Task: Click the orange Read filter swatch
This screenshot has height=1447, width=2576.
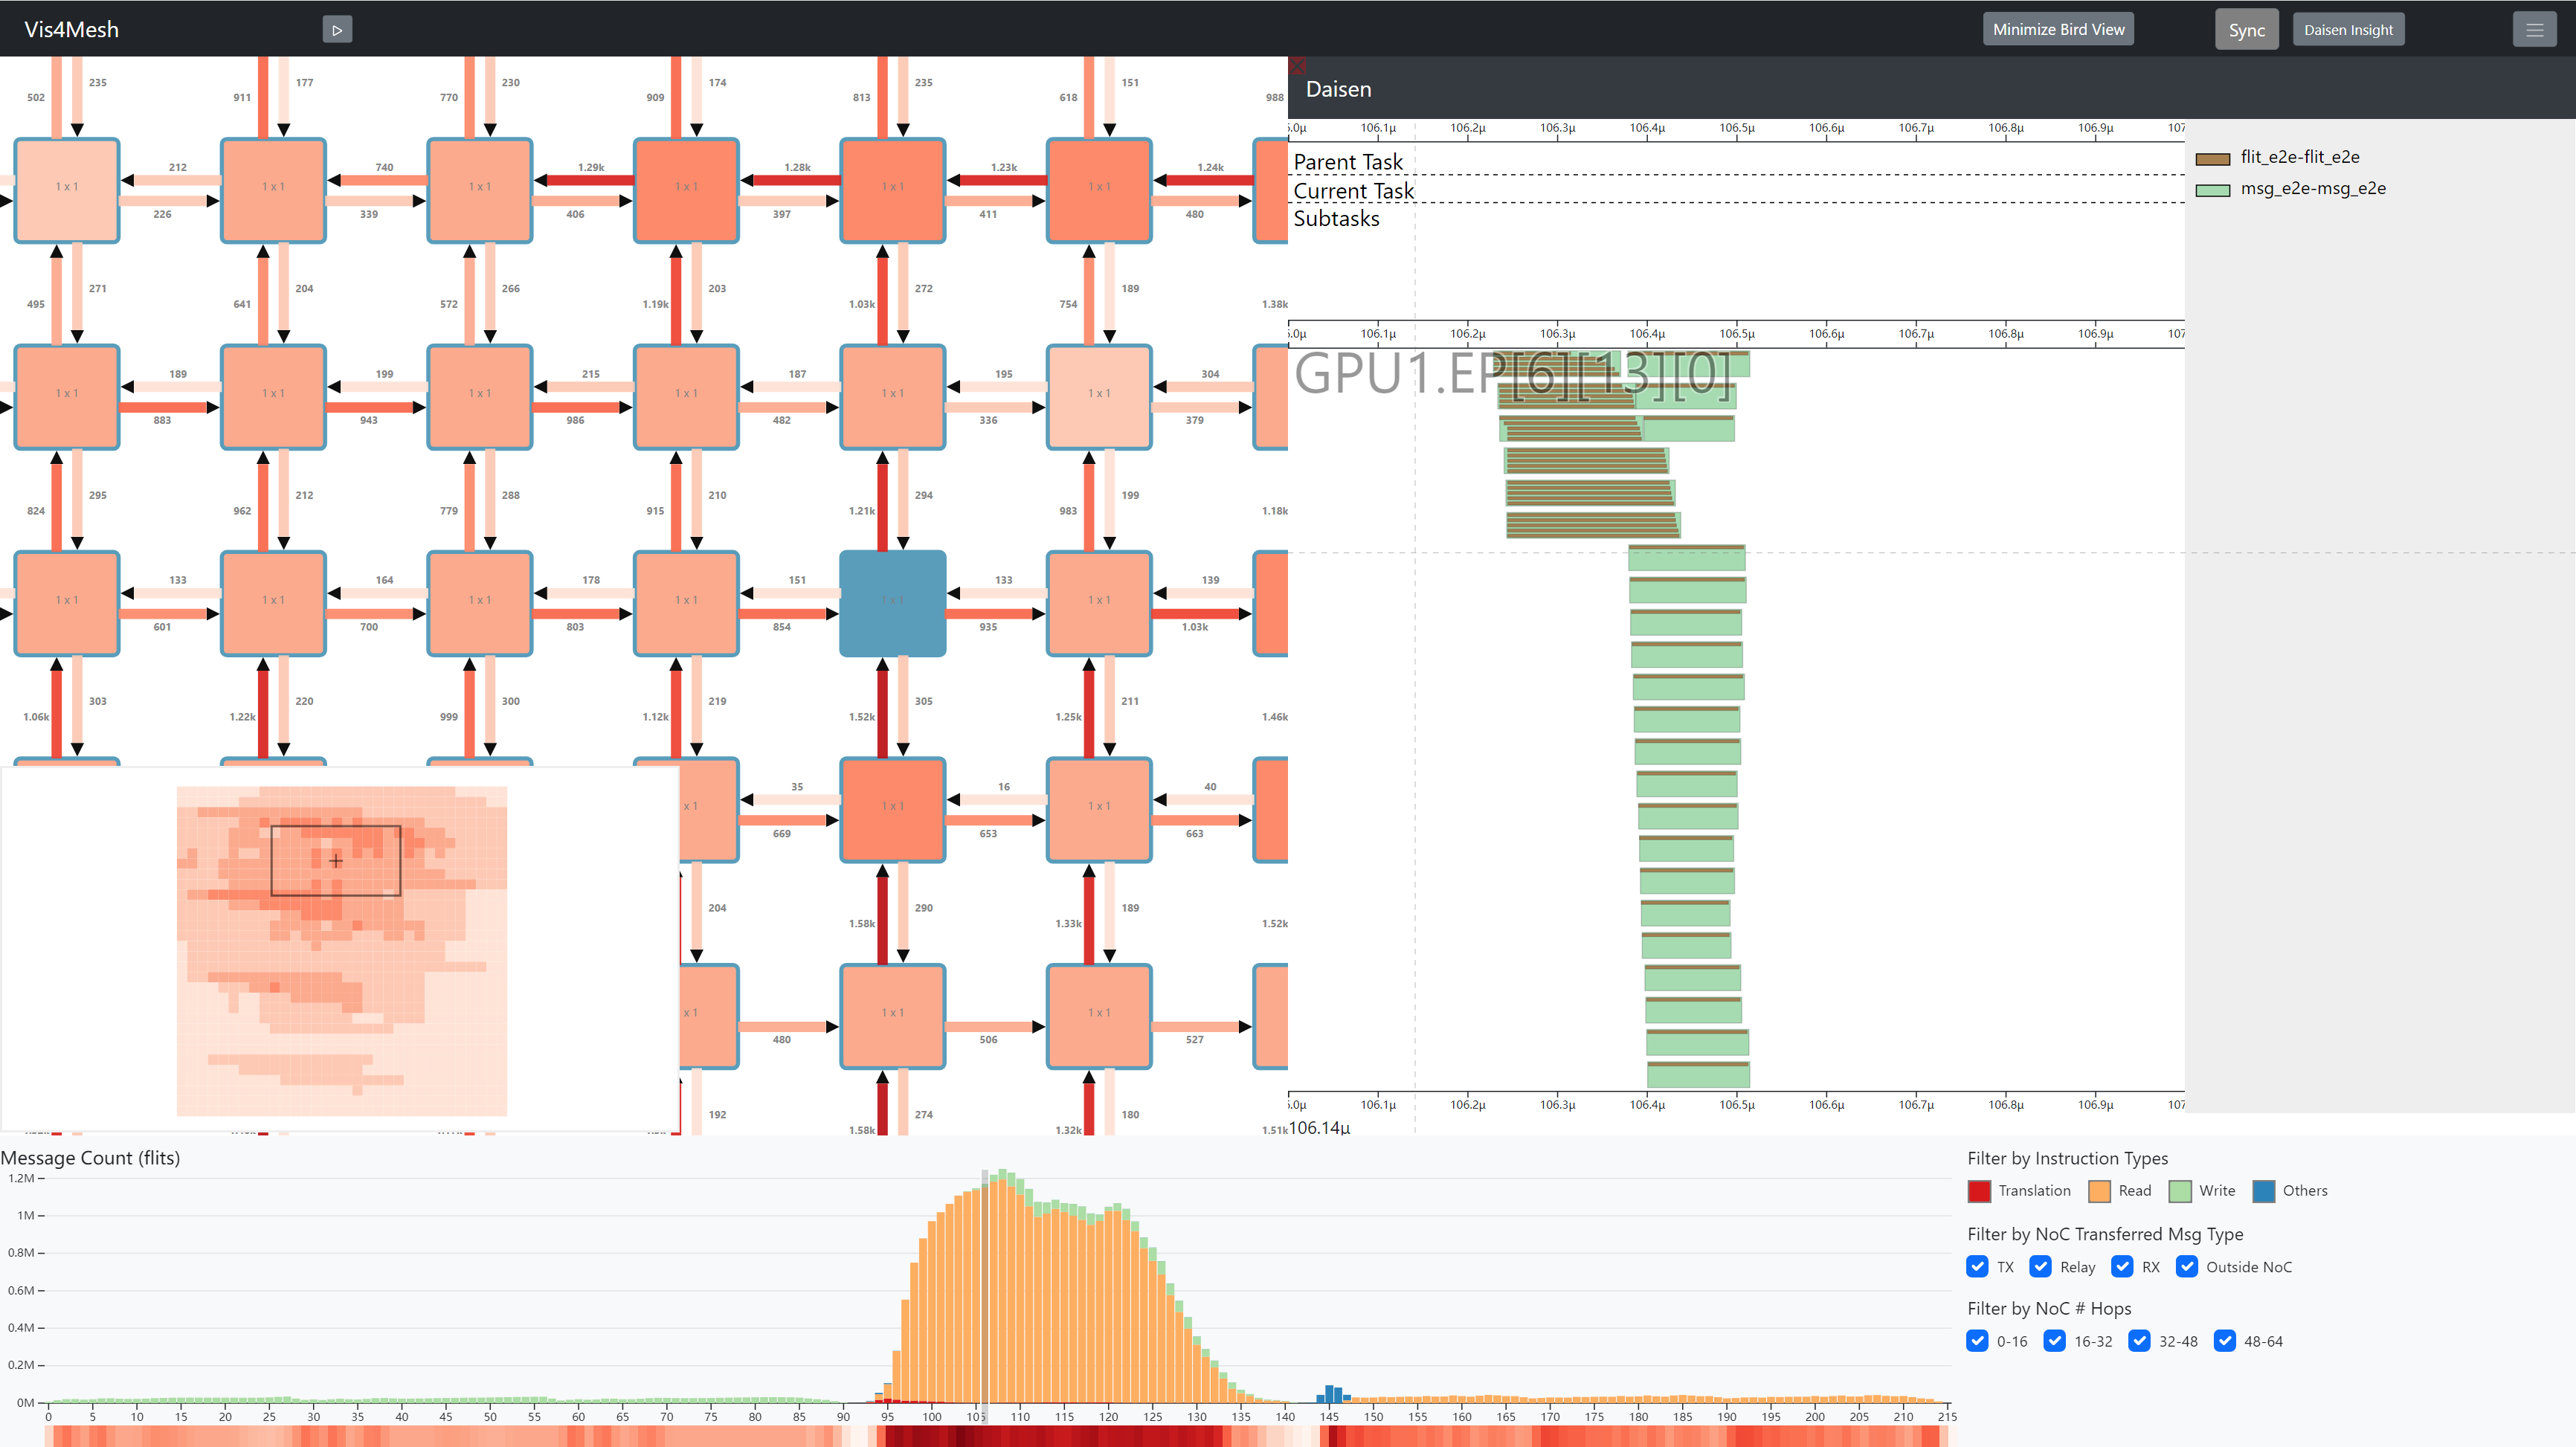Action: click(x=2099, y=1191)
